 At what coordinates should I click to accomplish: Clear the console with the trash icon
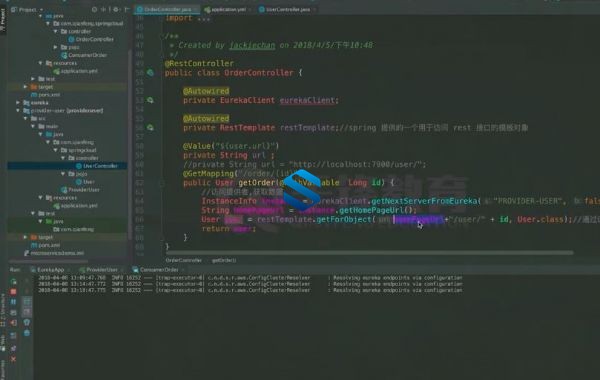tap(27, 333)
